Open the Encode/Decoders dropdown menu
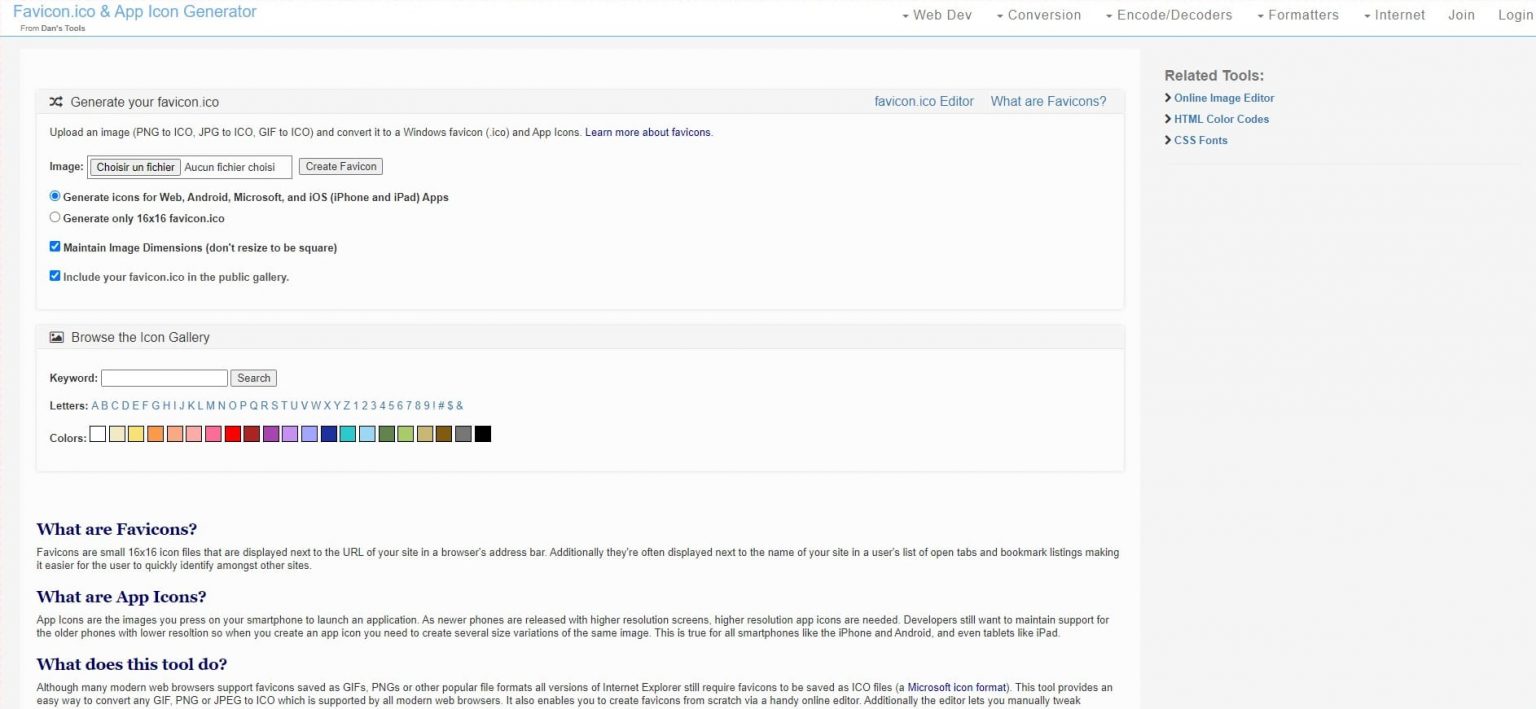The height and width of the screenshot is (709, 1536). coord(1168,15)
